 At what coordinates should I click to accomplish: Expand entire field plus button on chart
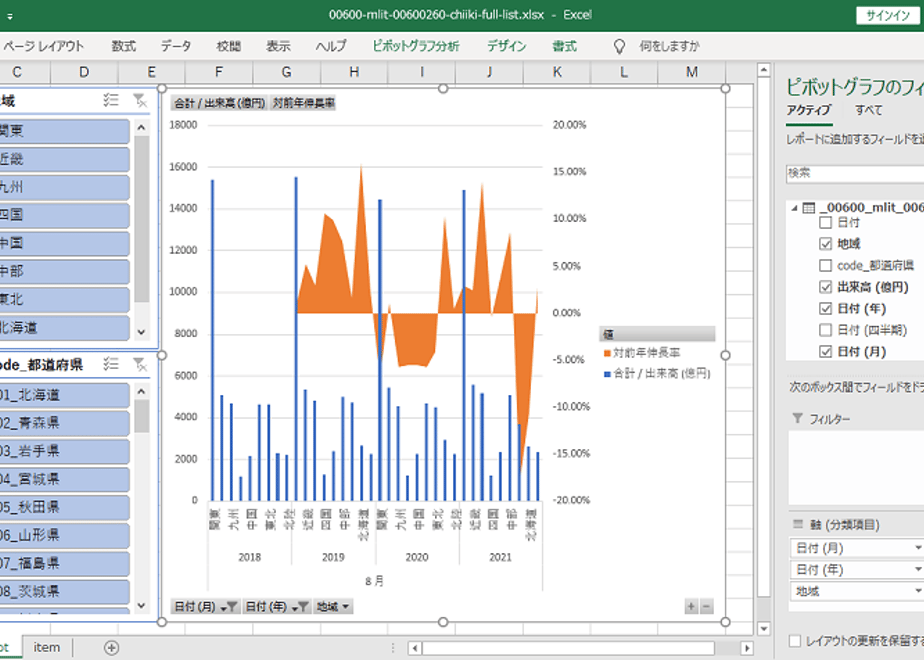691,606
